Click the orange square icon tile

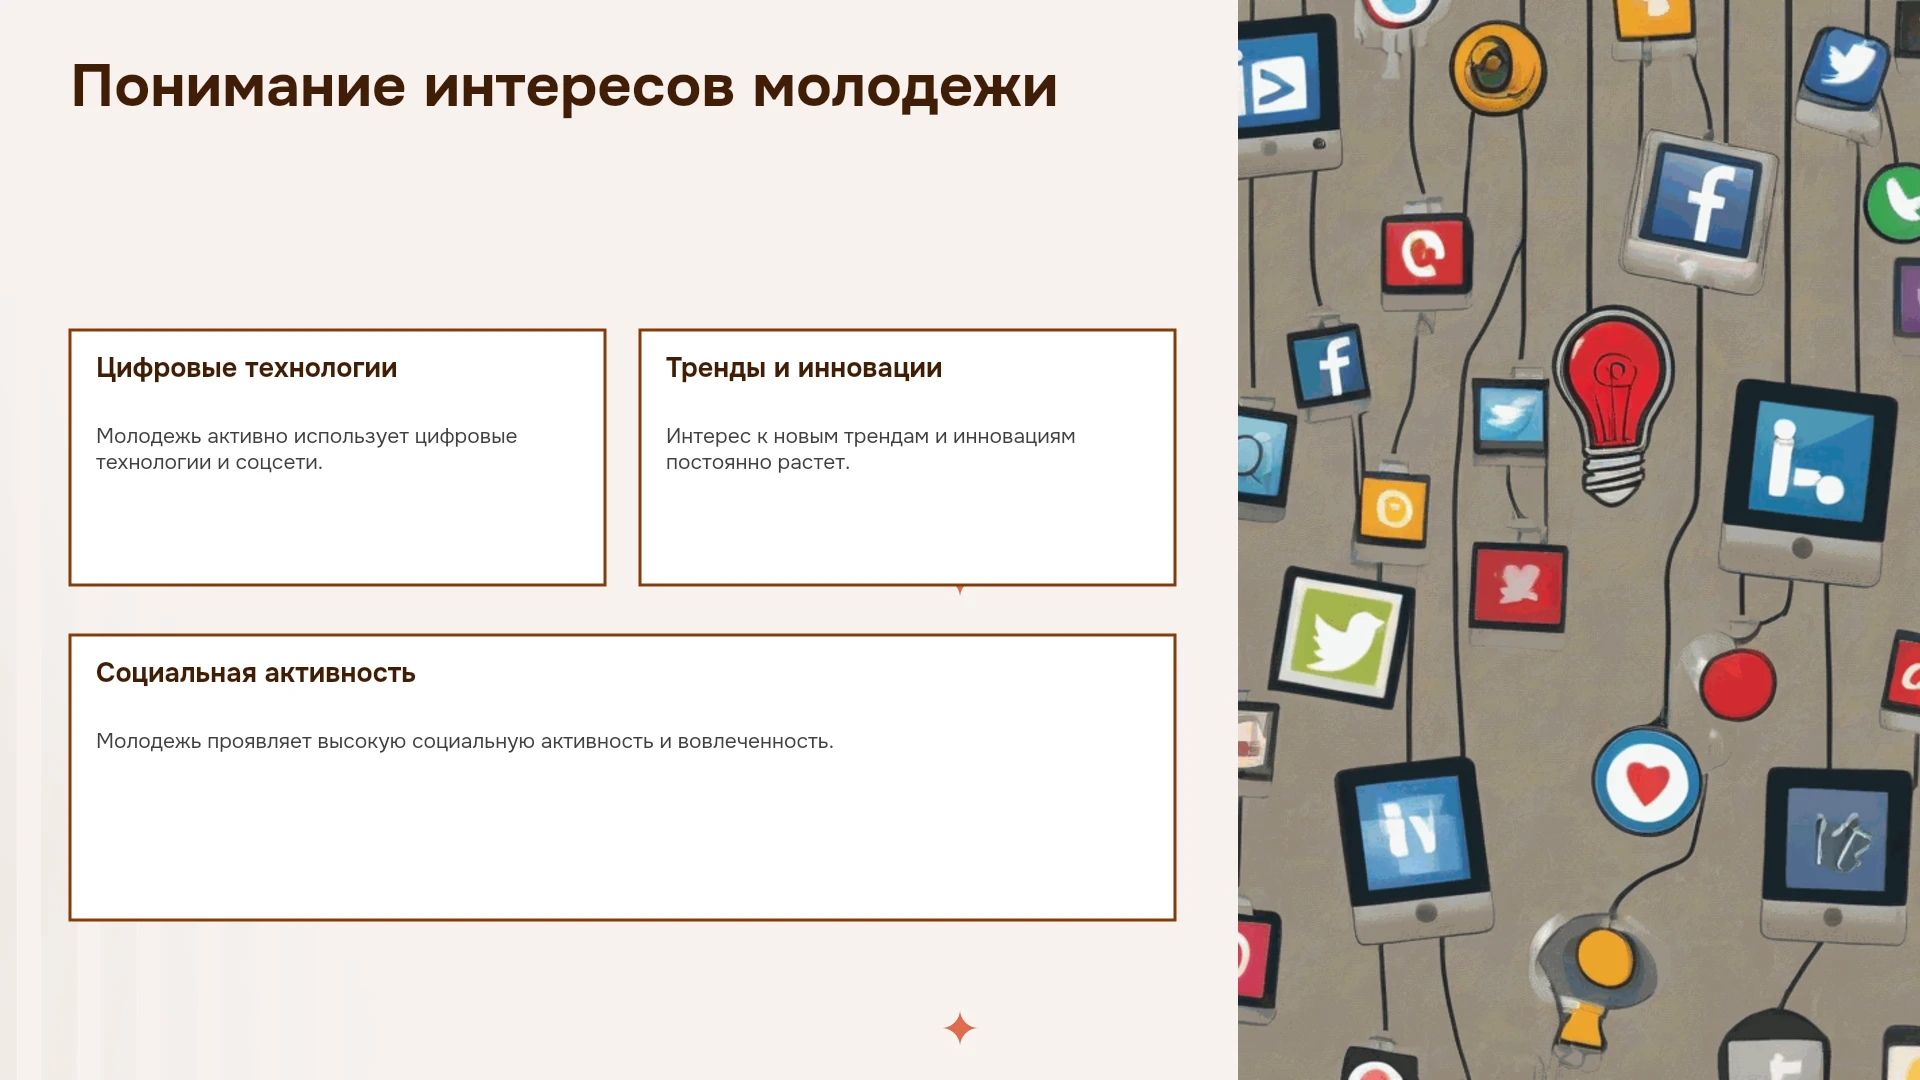[1394, 509]
